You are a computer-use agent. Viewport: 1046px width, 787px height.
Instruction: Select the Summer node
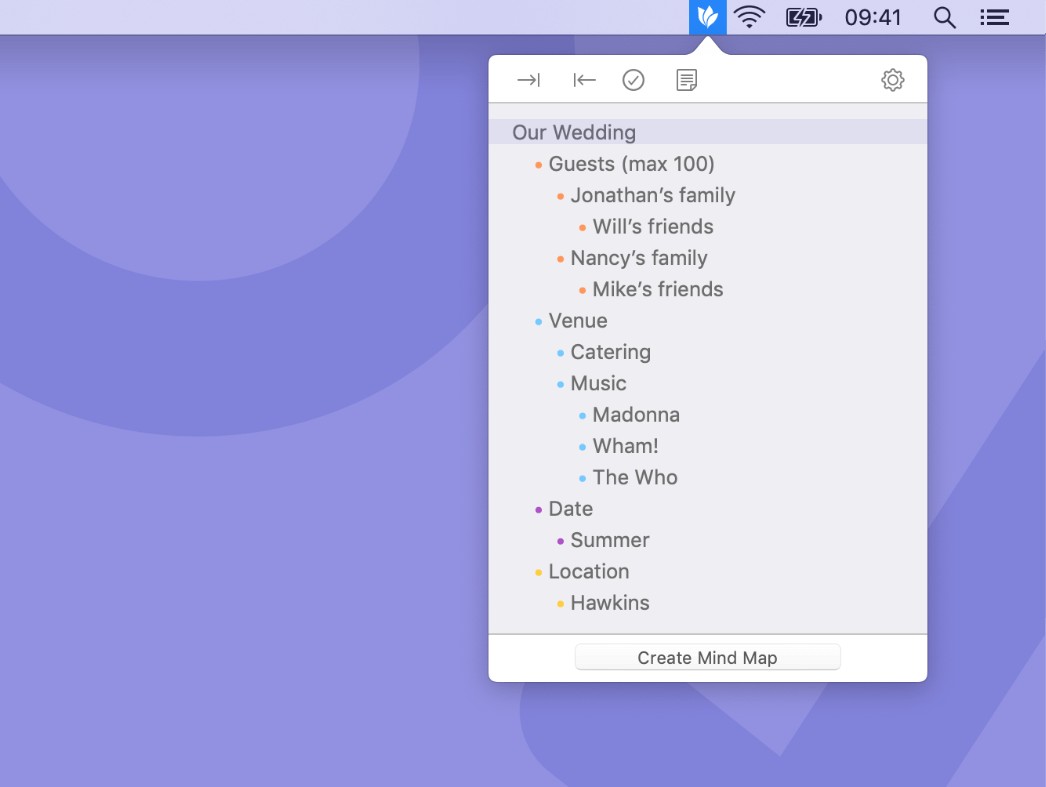610,539
